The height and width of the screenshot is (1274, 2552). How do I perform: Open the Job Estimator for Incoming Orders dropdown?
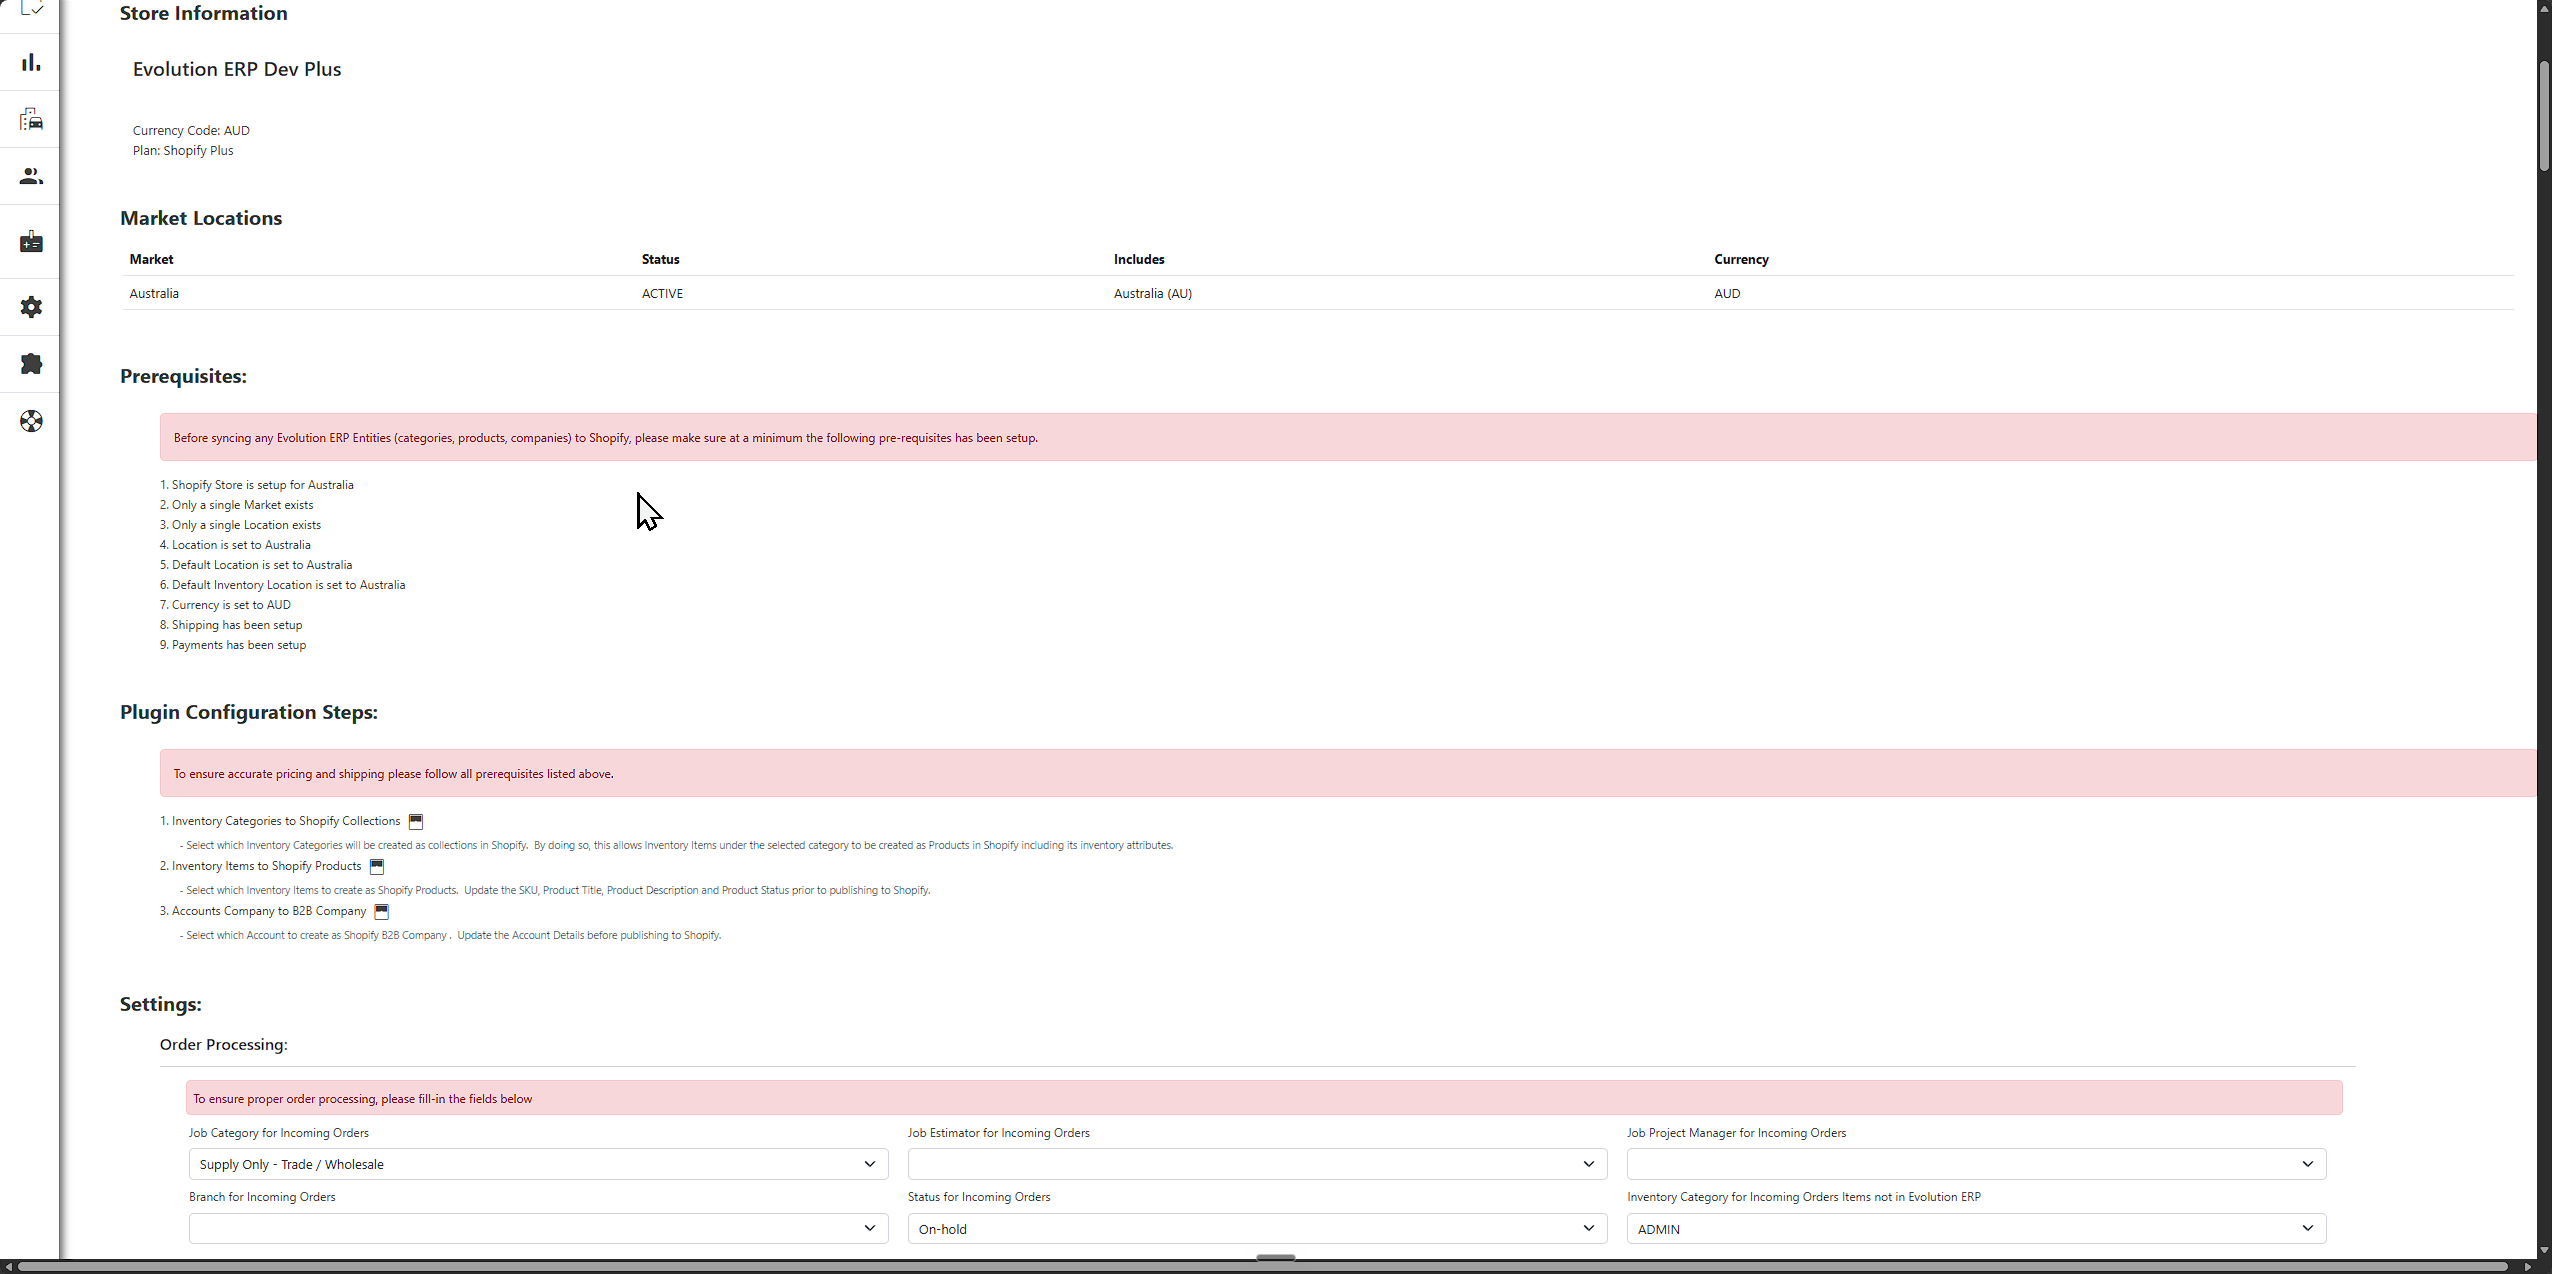click(x=1257, y=1164)
